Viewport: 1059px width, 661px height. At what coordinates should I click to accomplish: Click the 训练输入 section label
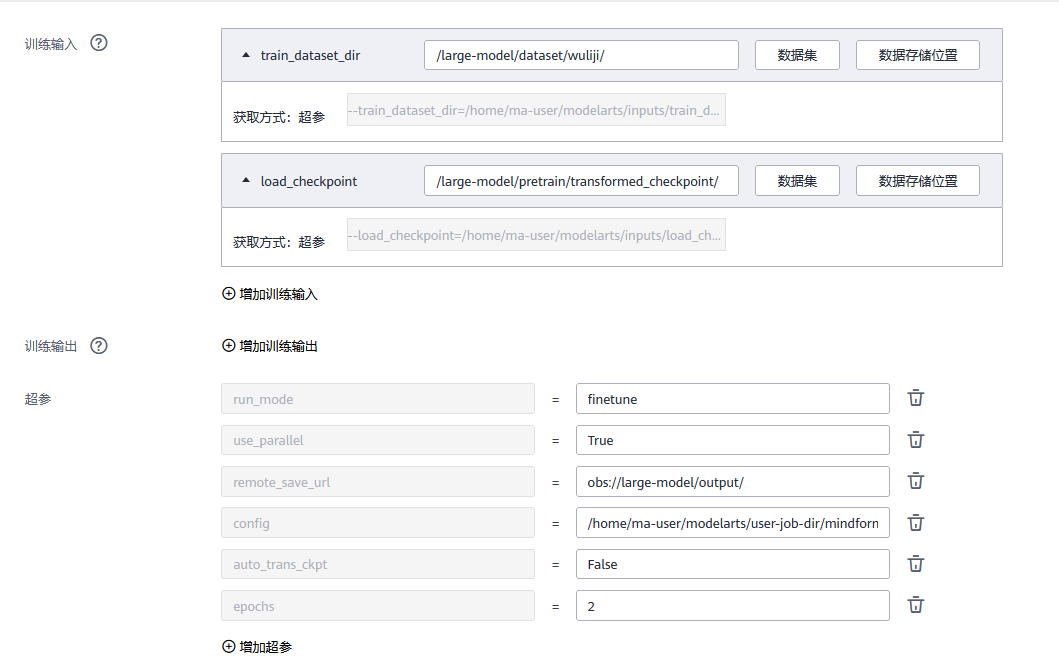[51, 44]
